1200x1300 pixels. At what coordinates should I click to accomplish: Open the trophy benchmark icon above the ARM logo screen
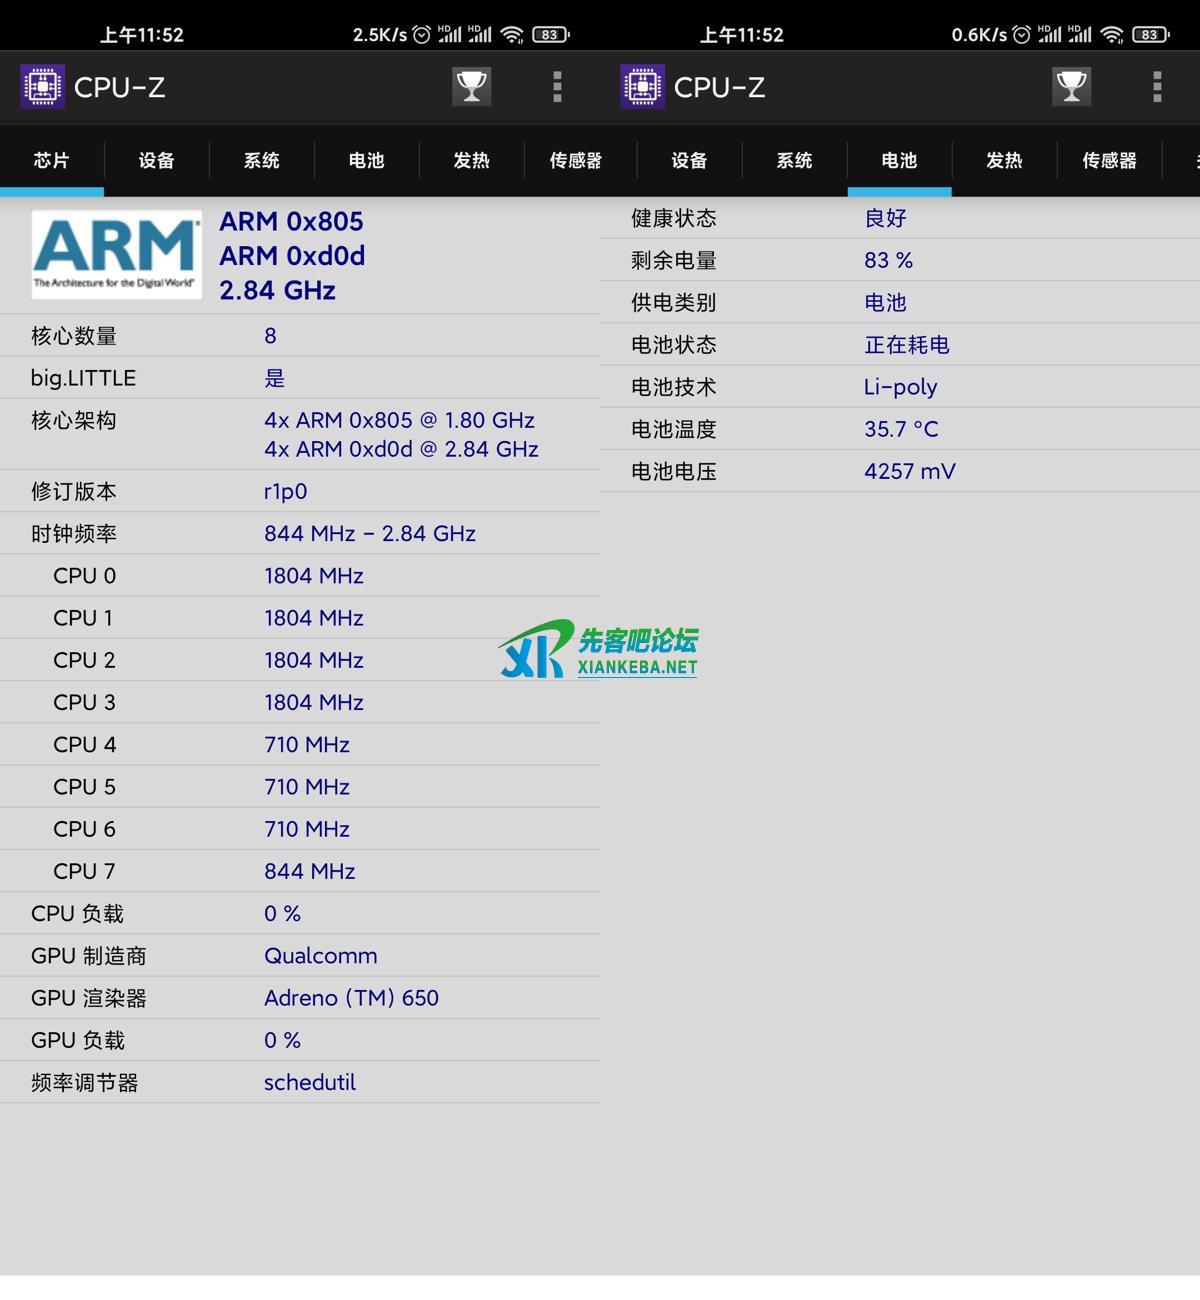(471, 87)
